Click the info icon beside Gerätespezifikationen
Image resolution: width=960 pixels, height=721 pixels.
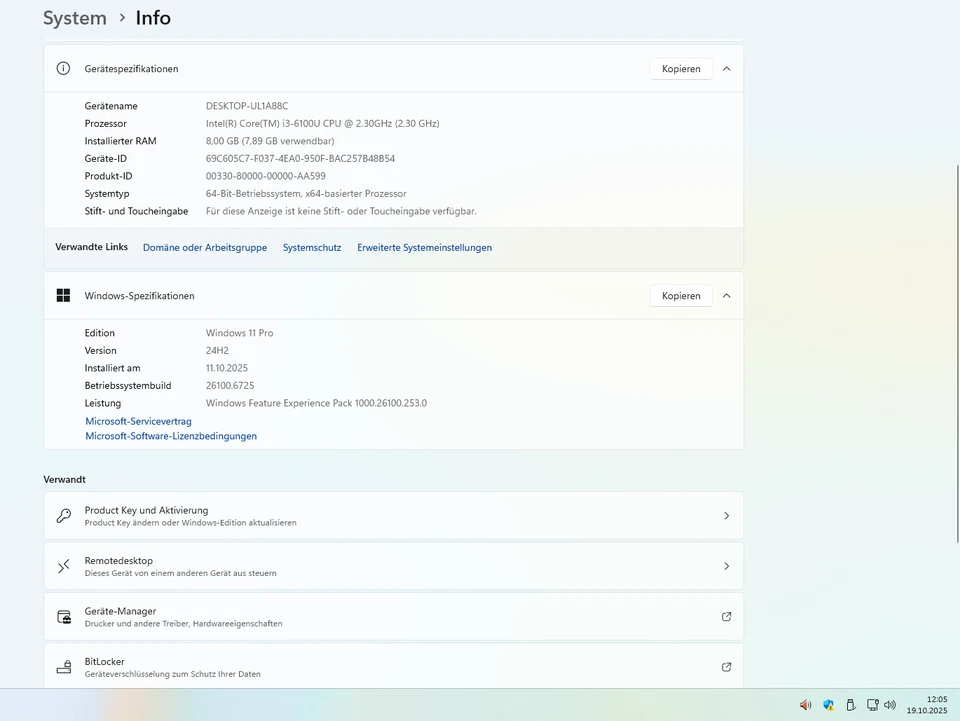coord(63,69)
